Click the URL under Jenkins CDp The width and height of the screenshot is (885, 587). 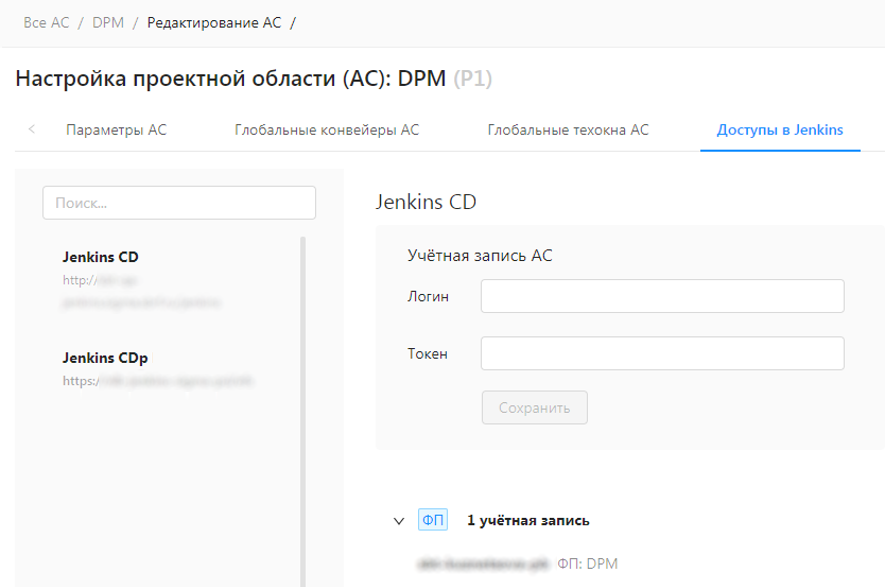coord(157,381)
